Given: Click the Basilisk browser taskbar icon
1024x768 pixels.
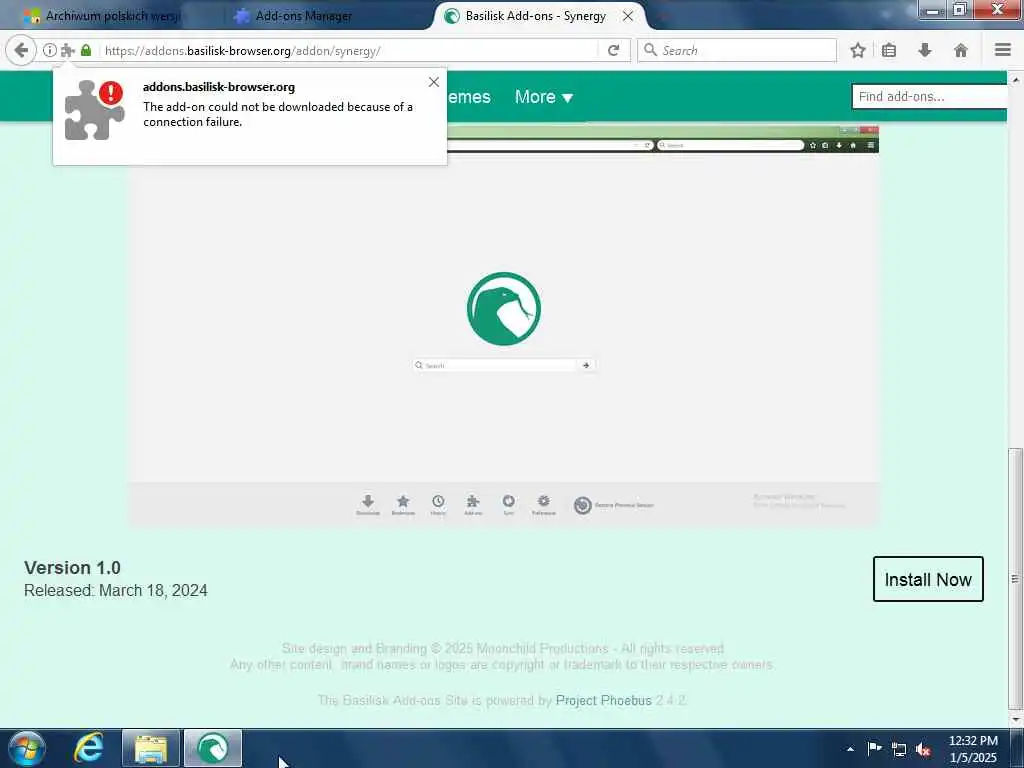Looking at the screenshot, I should (x=213, y=748).
